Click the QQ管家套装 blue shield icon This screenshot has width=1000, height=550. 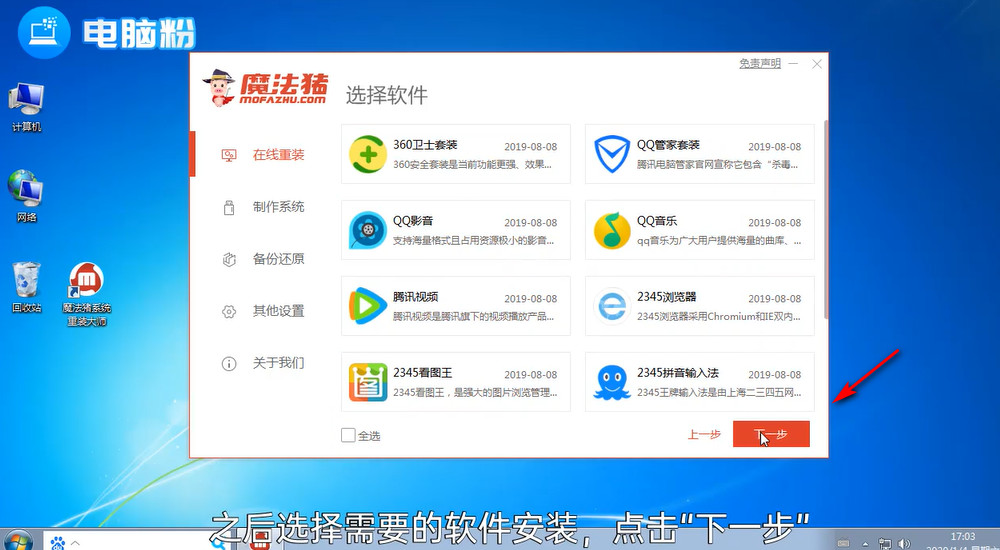click(612, 154)
